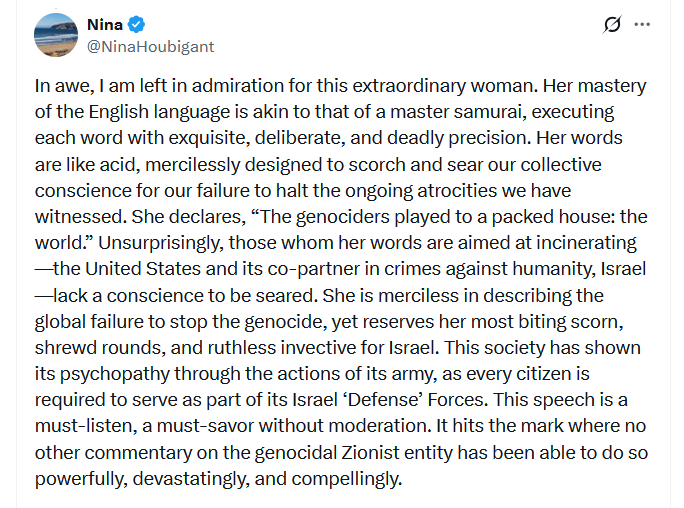Open the three-dot More options menu

coord(642,25)
